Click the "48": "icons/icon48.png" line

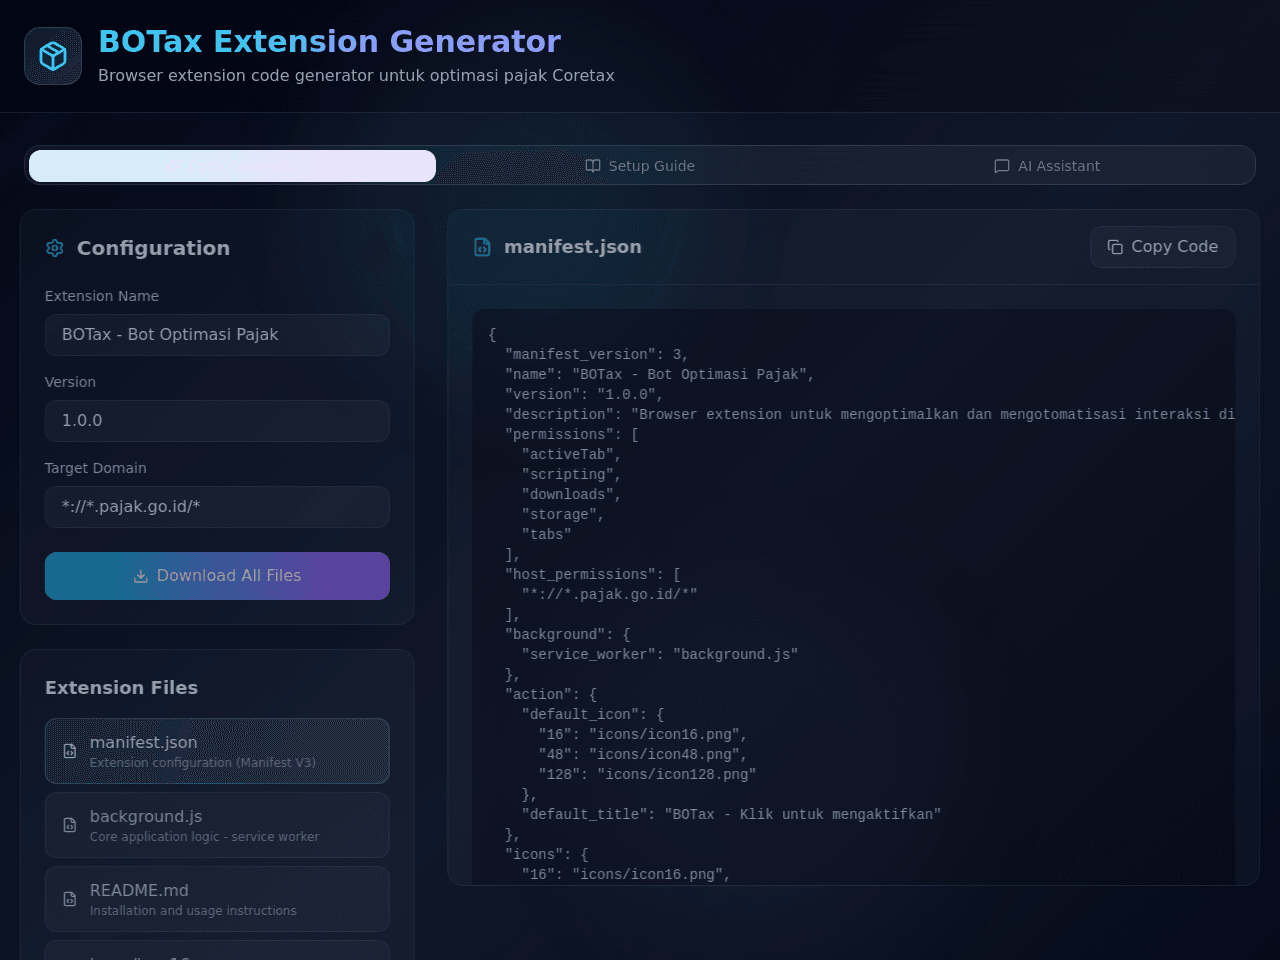(643, 755)
